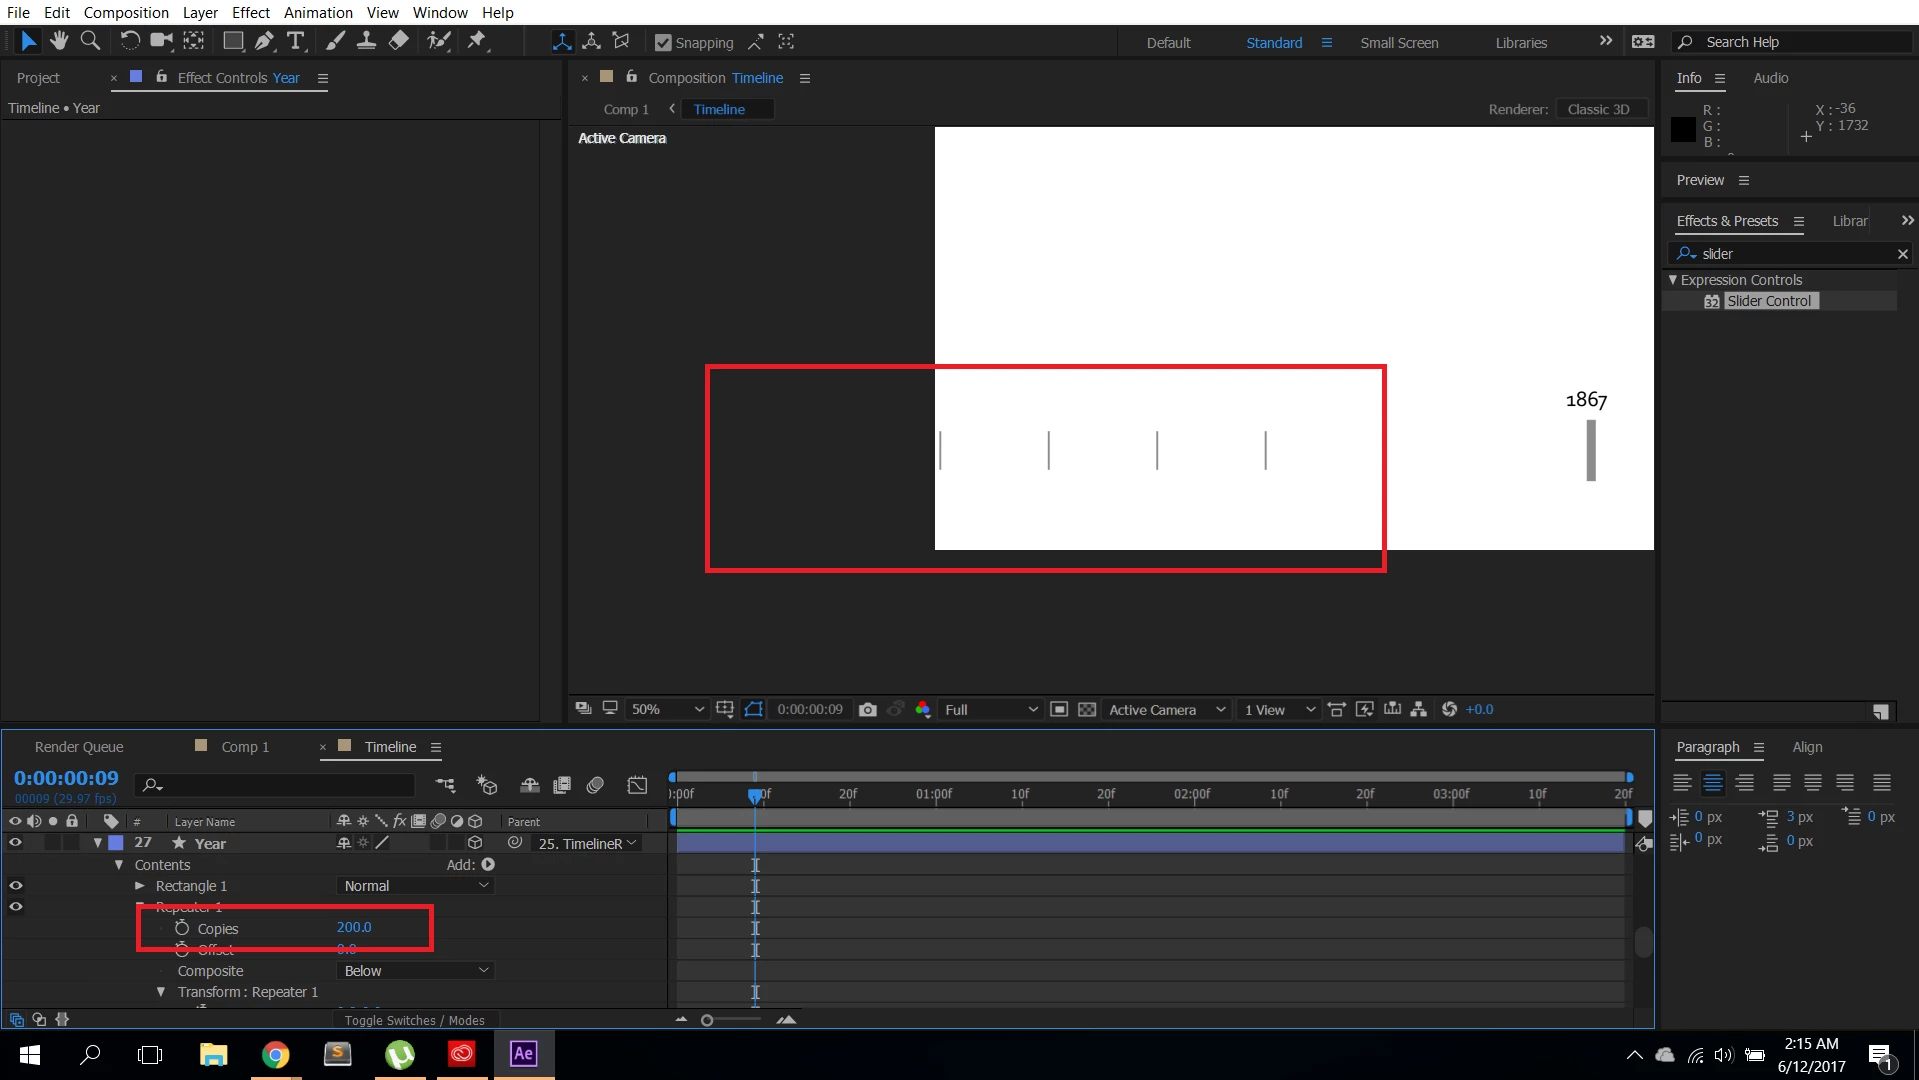The image size is (1919, 1080).
Task: Open grid and guide options icon
Action: point(725,709)
